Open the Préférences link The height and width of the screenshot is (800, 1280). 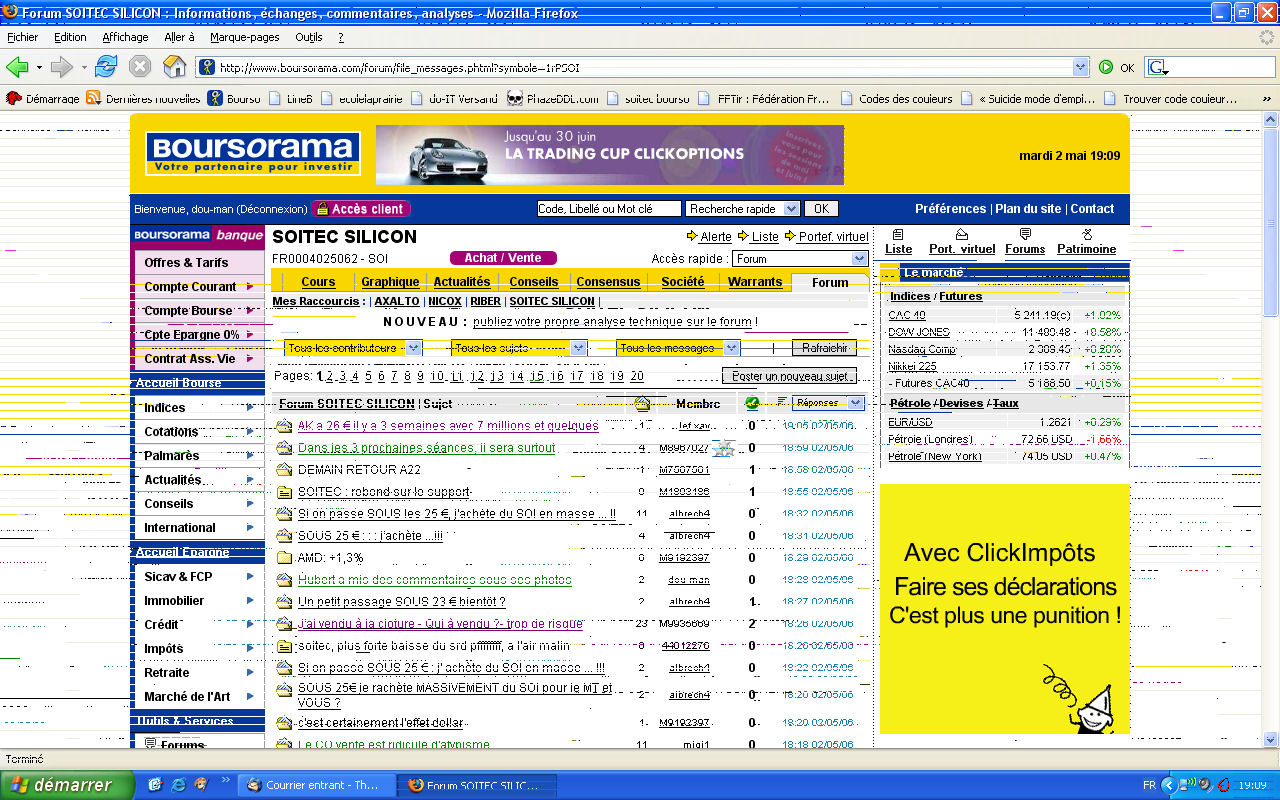tap(950, 209)
